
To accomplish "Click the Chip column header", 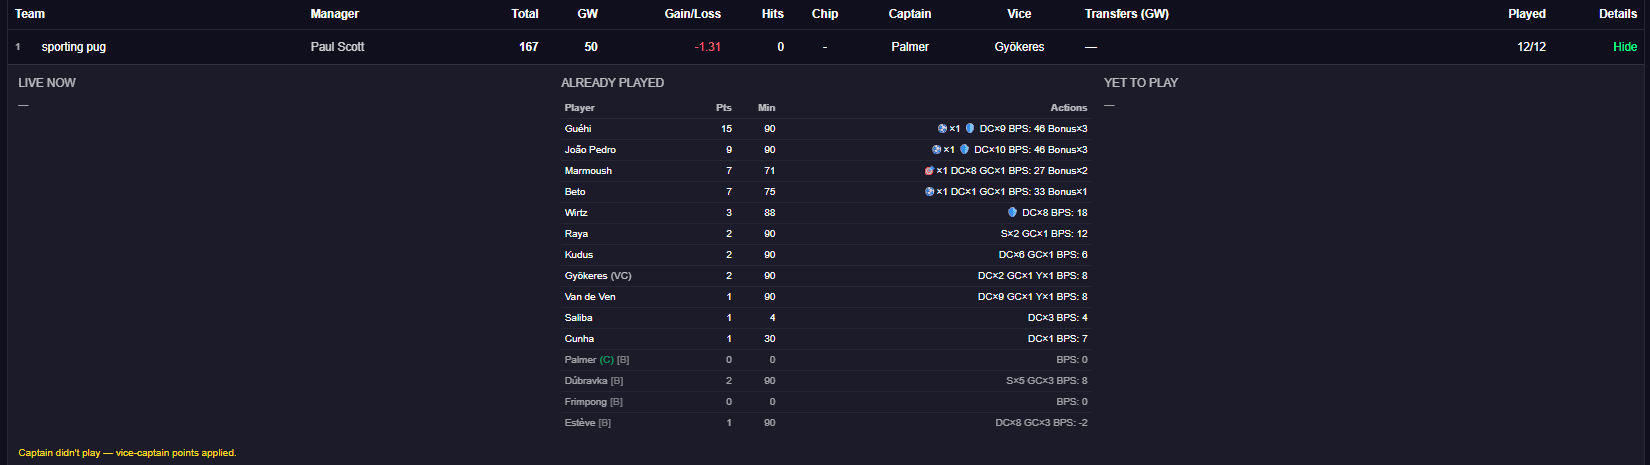I will (824, 14).
